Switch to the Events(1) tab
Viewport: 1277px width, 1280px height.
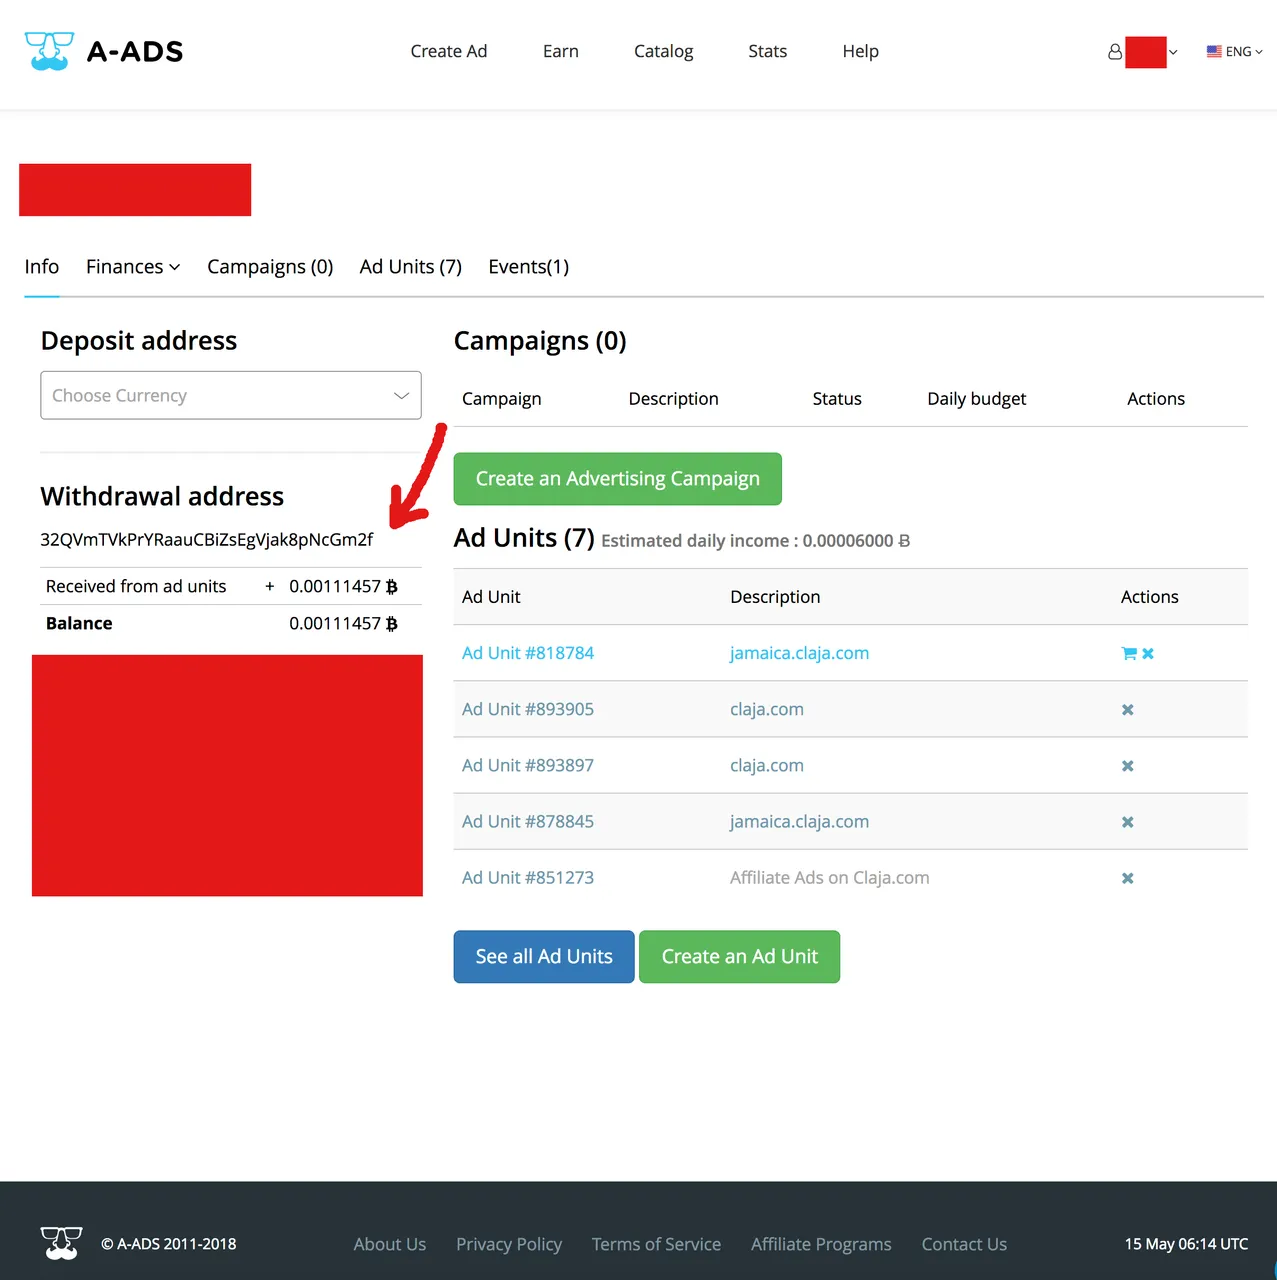pos(529,267)
